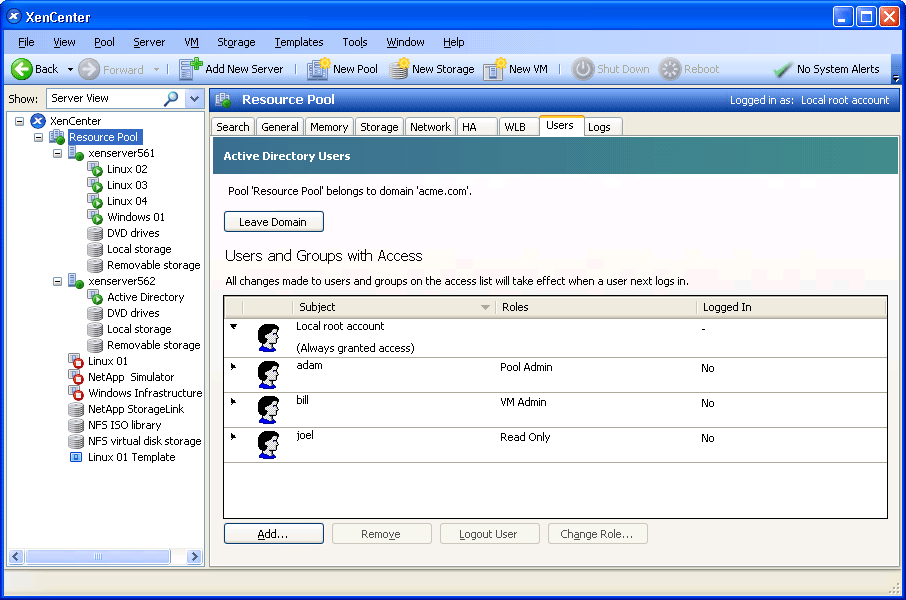Screen dimensions: 906x600
Task: Click the tree scrollbar right arrow
Action: 195,557
